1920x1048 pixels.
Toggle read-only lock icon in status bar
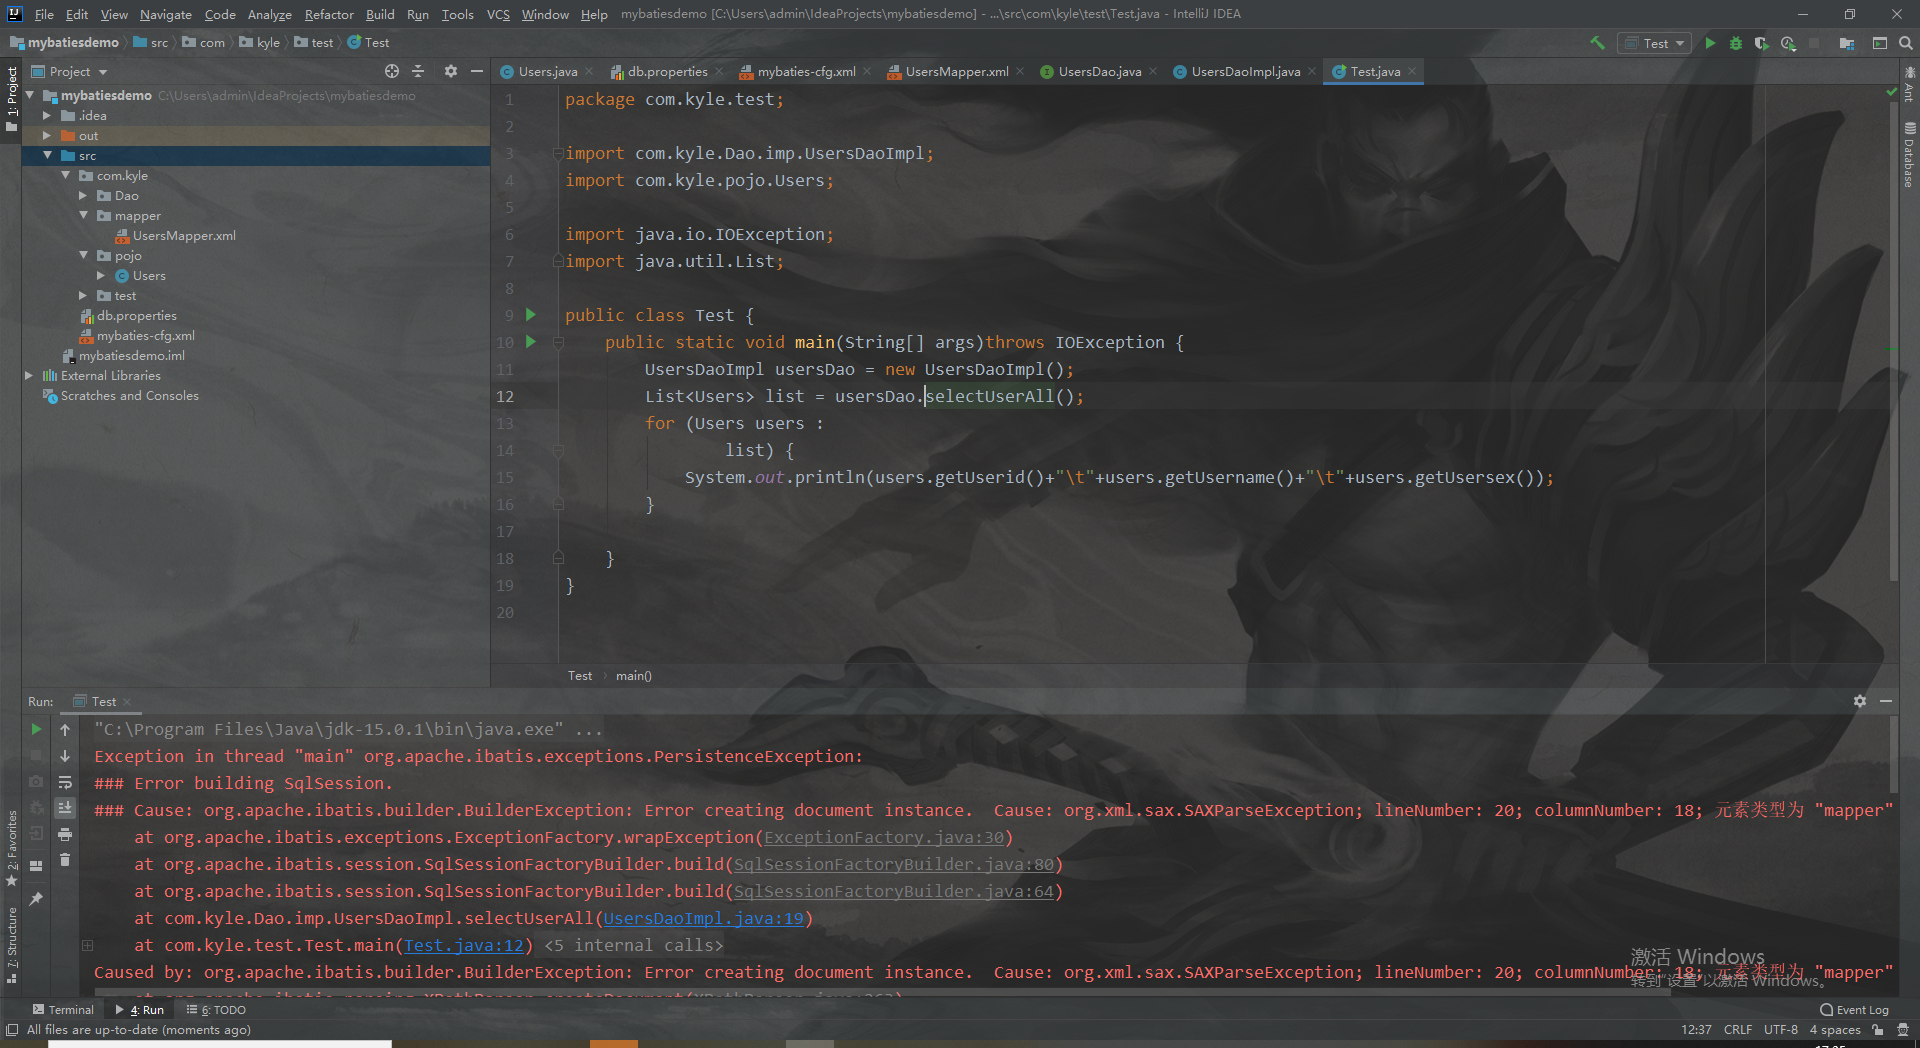coord(1878,1030)
